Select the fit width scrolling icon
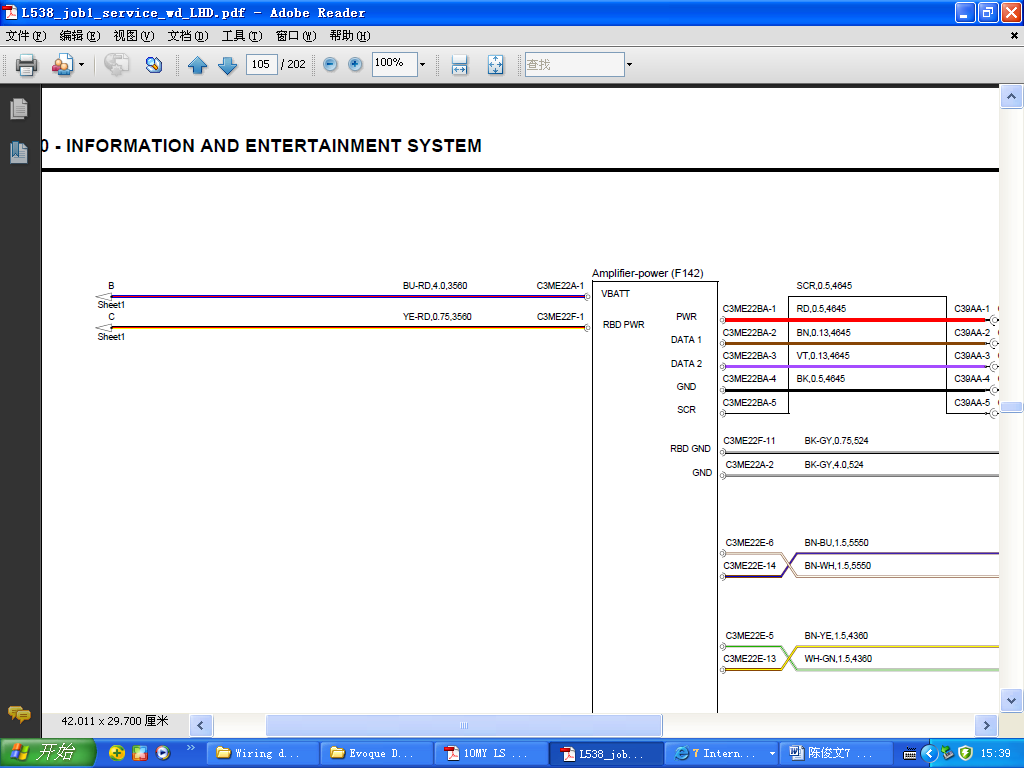This screenshot has width=1024, height=768. [x=459, y=65]
